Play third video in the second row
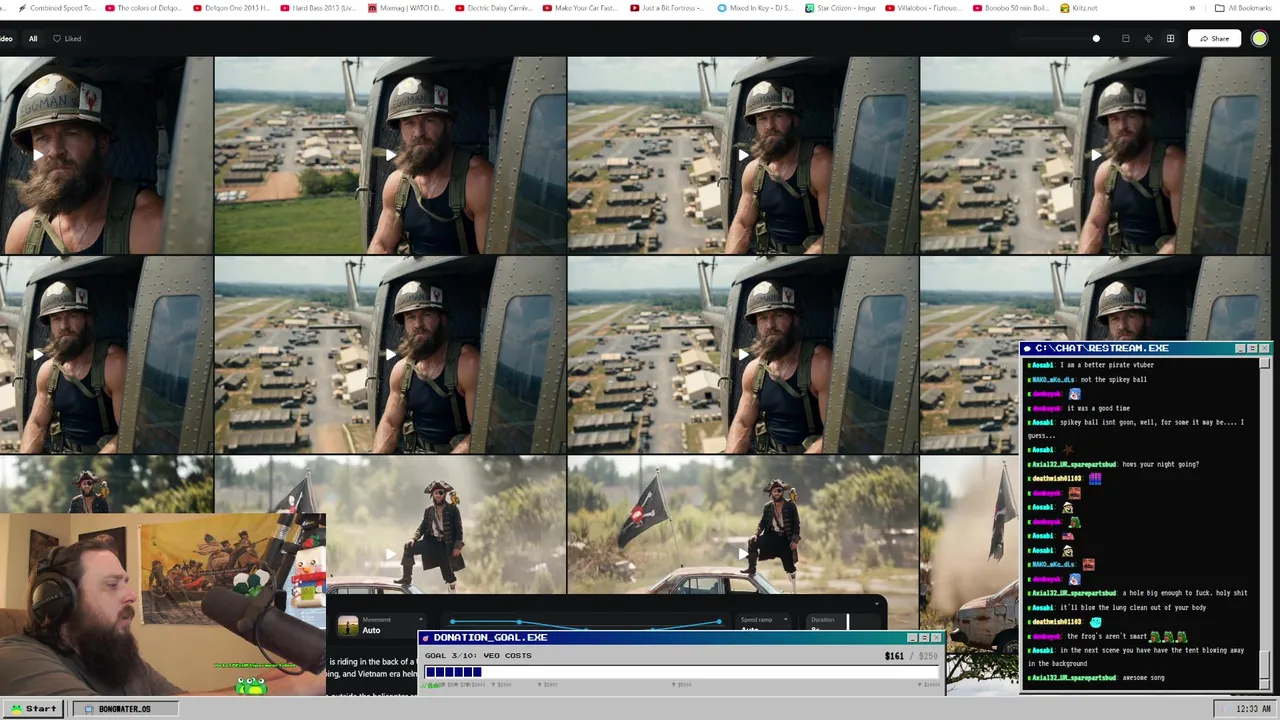The height and width of the screenshot is (720, 1280). coord(742,354)
